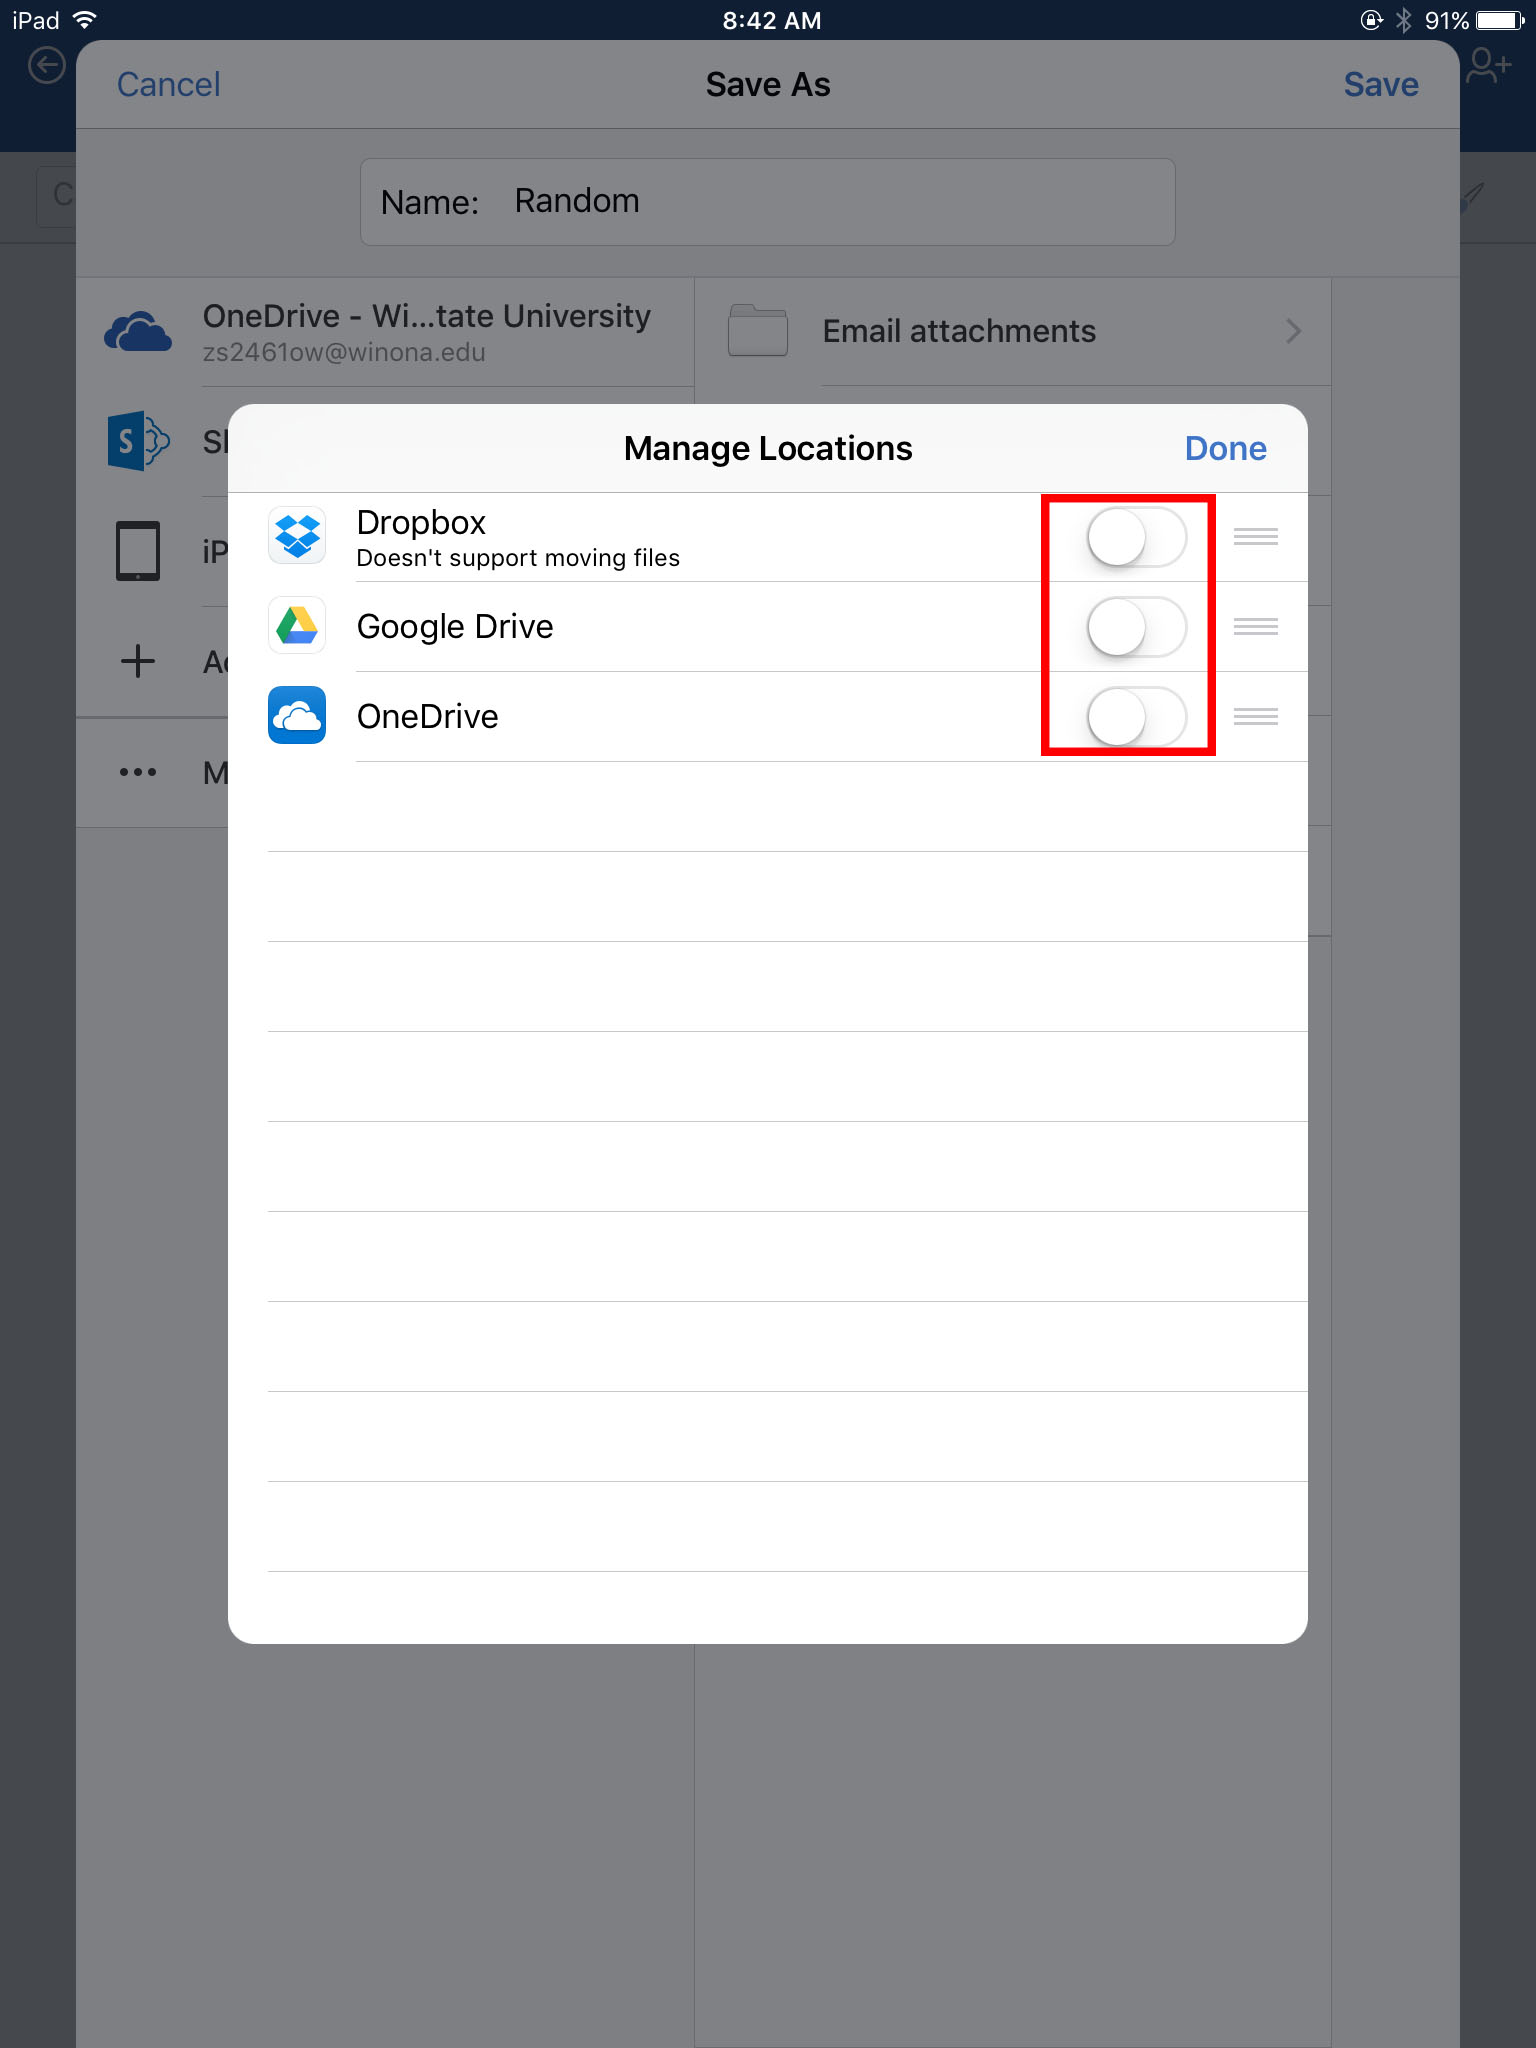Tap the SharePoint icon in sidebar
The image size is (1536, 2048).
[138, 440]
